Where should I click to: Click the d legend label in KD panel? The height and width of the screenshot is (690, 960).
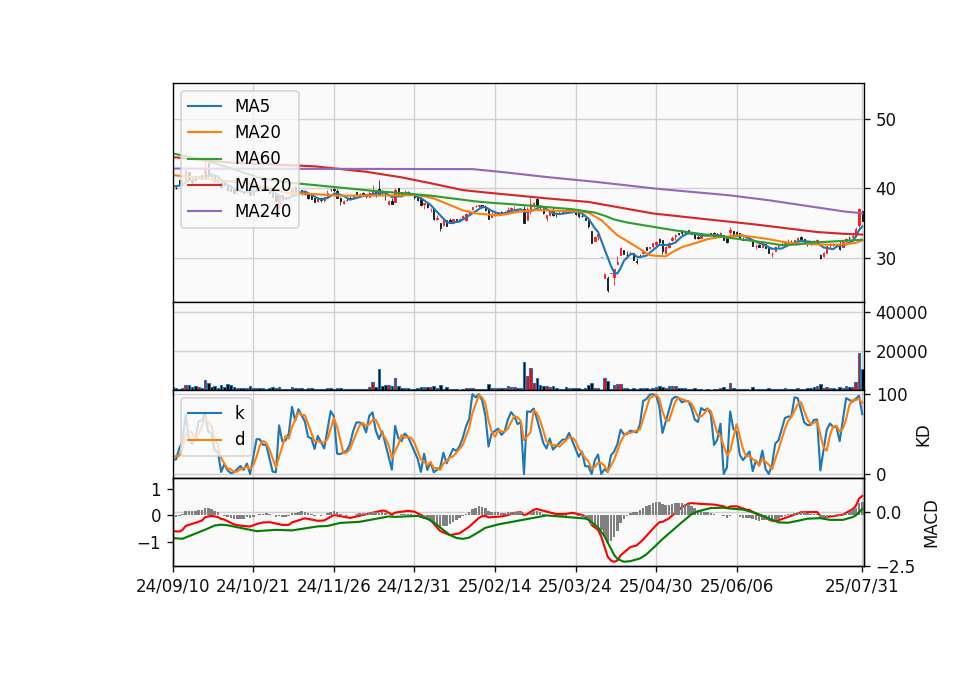coord(240,439)
